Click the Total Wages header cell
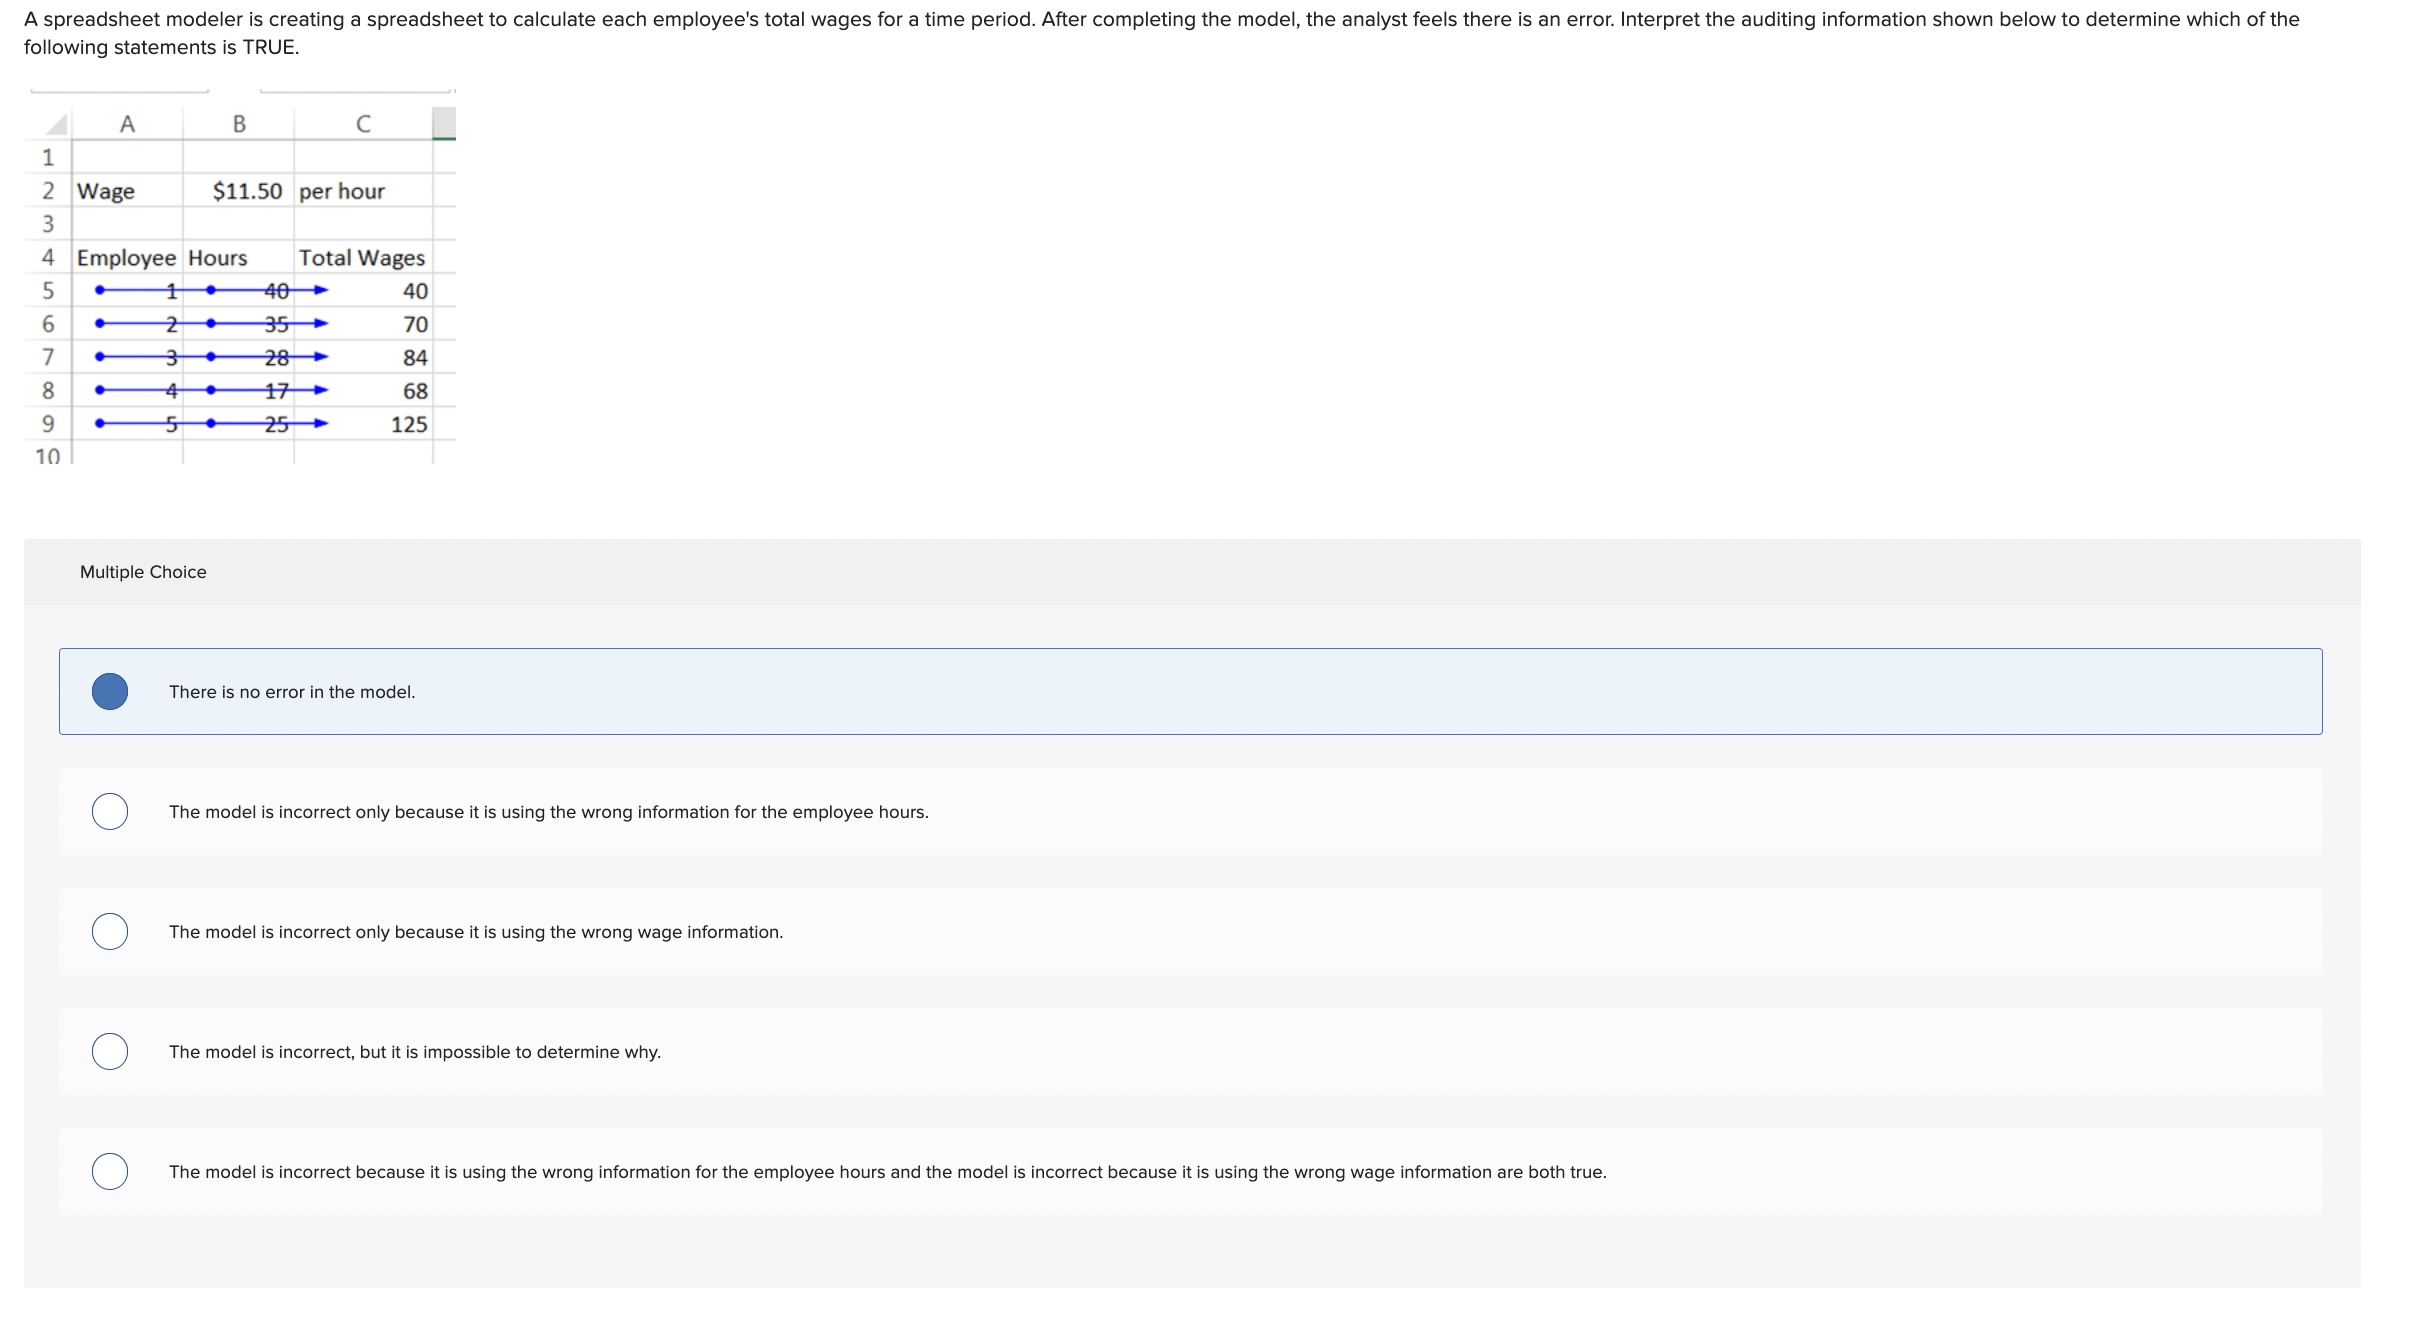Screen dimensions: 2412x1322 362,258
